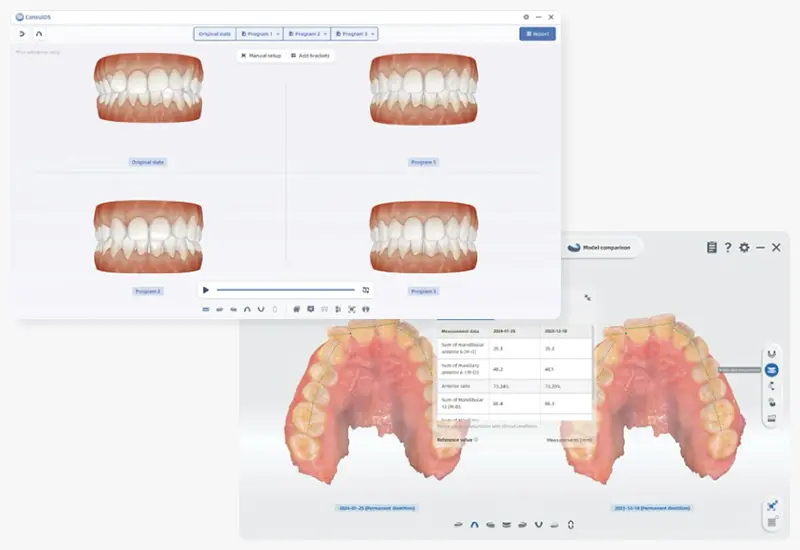Click the blue Report button
This screenshot has height=550, width=800.
pos(537,34)
